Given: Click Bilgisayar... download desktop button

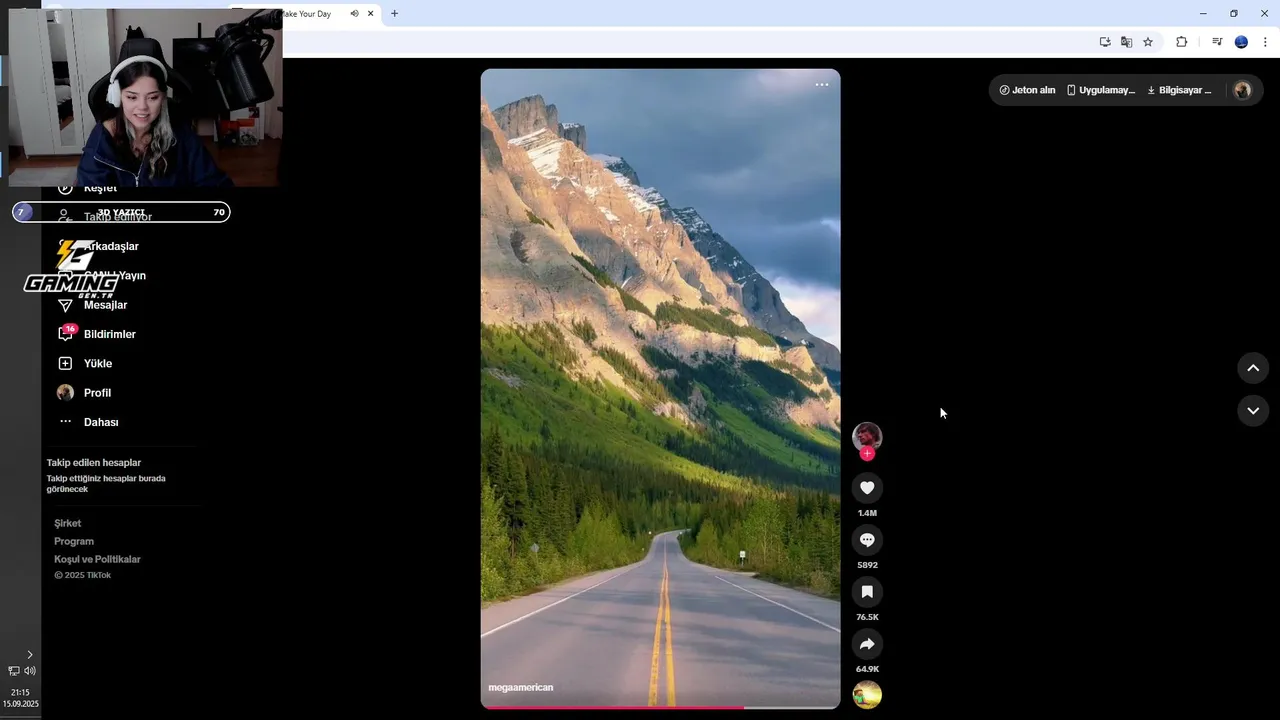Looking at the screenshot, I should pos(1179,90).
